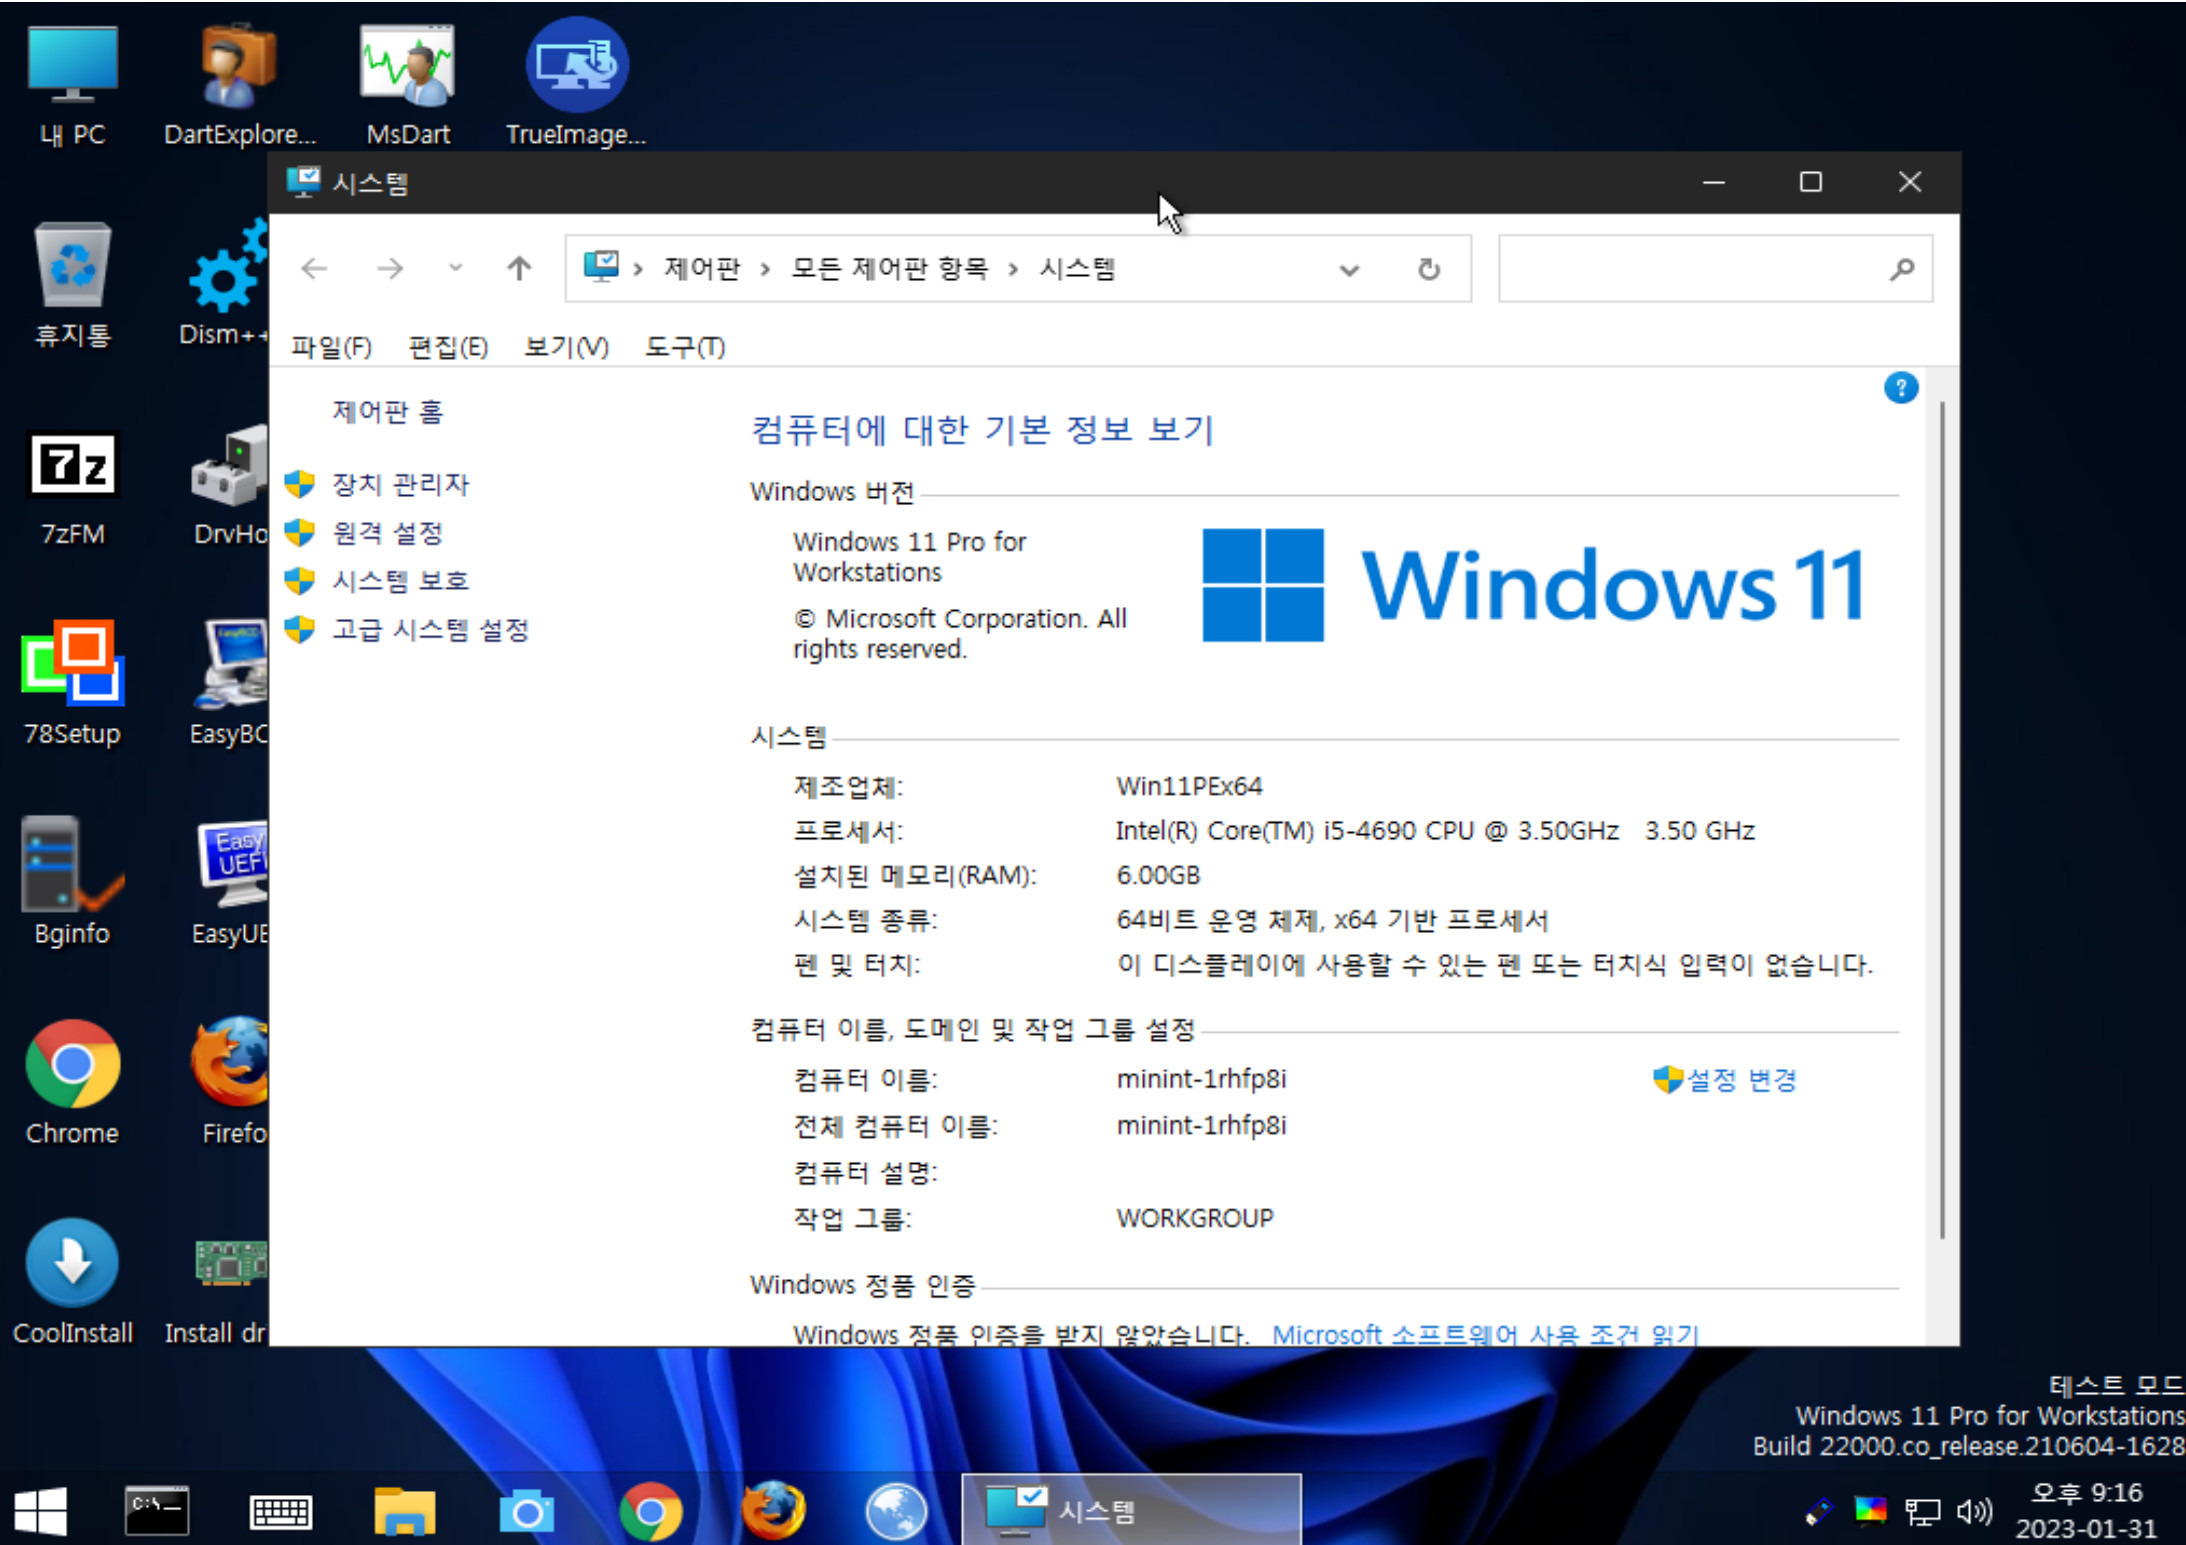Click the 시스템 window vertical scrollbar
Screen dimensions: 2186x1545
pos(1942,820)
